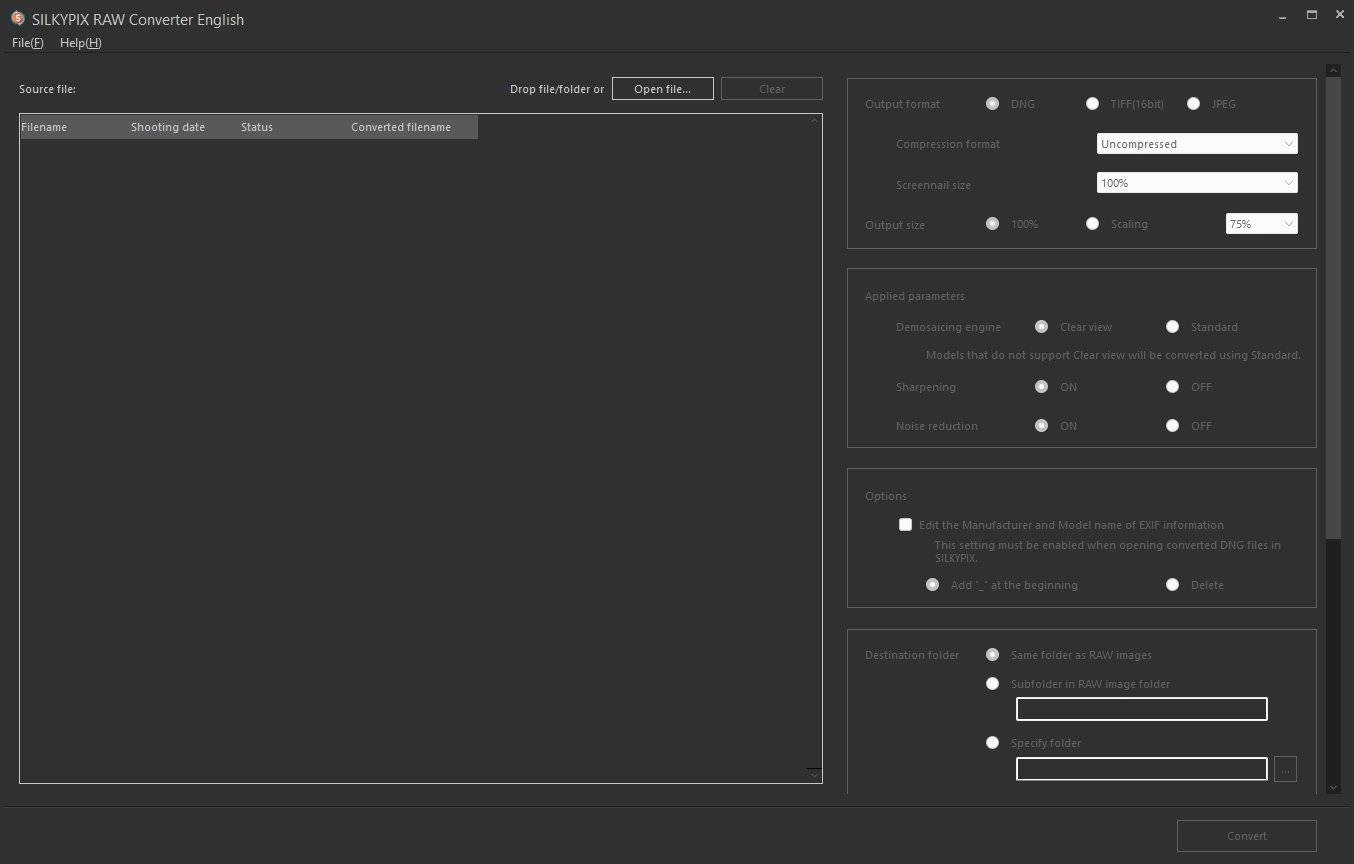This screenshot has height=864, width=1354.
Task: Close the SILKYPIX window
Action: [x=1340, y=15]
